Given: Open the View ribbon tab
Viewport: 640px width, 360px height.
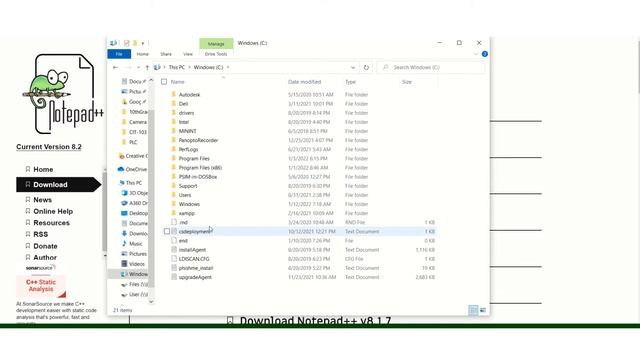Looking at the screenshot, I should coord(188,54).
